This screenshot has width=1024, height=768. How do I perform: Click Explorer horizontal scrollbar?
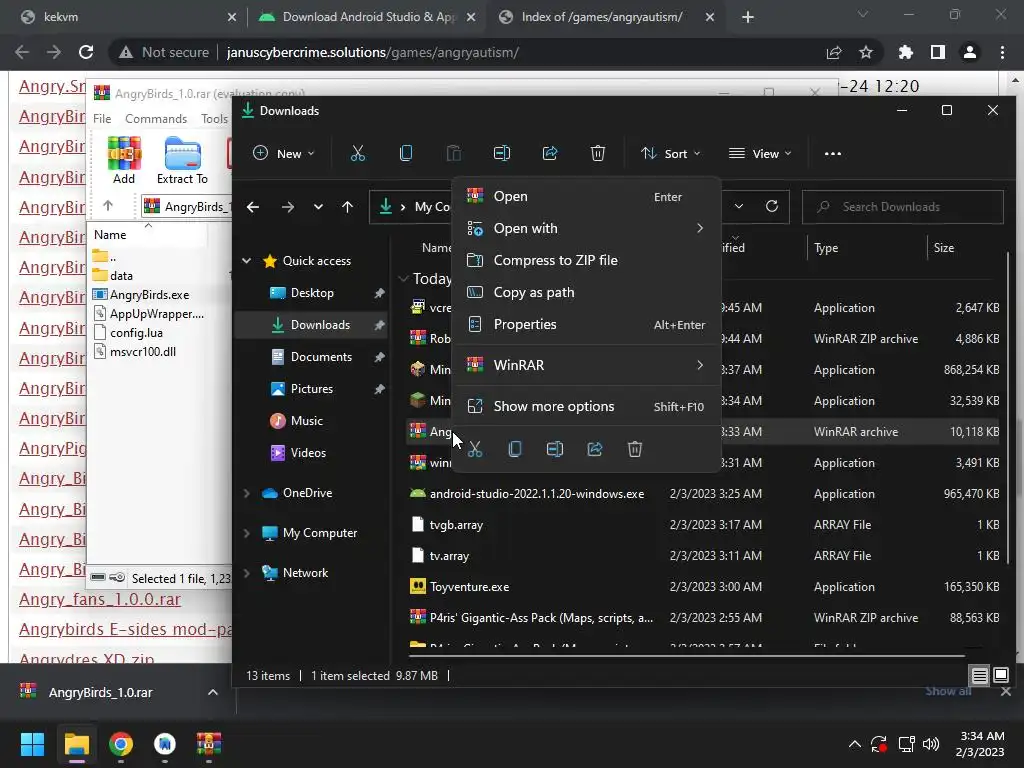[686, 654]
